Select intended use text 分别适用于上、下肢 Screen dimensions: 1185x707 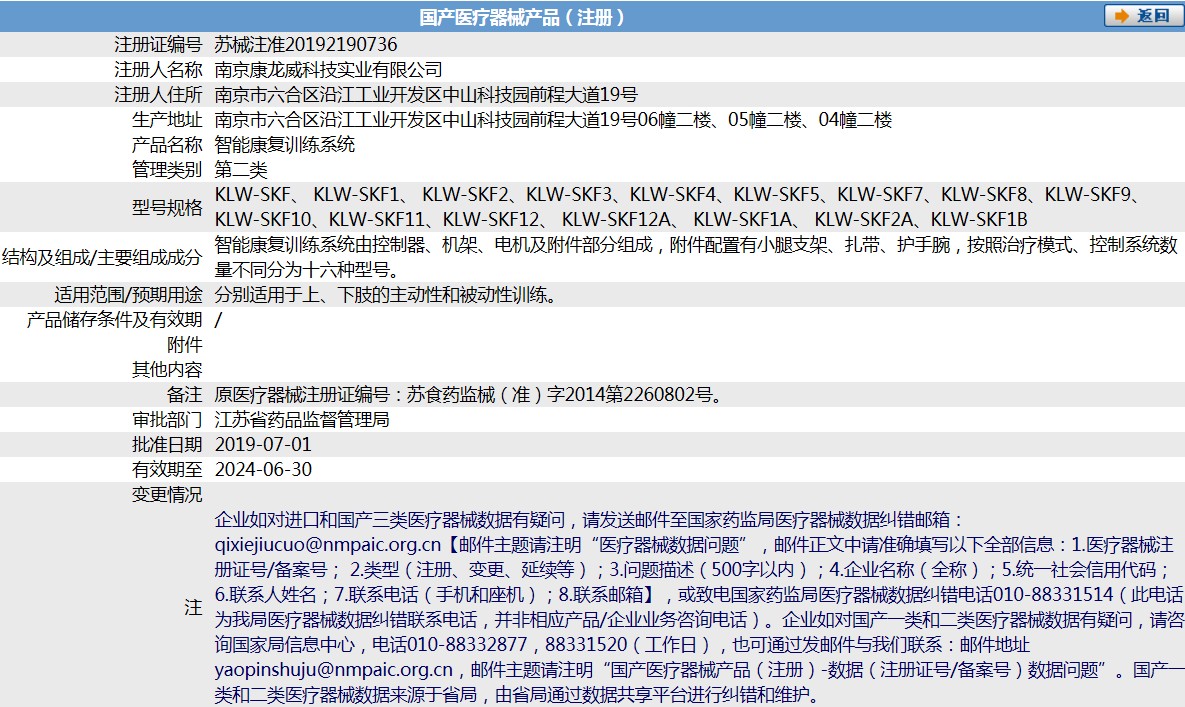click(x=386, y=295)
